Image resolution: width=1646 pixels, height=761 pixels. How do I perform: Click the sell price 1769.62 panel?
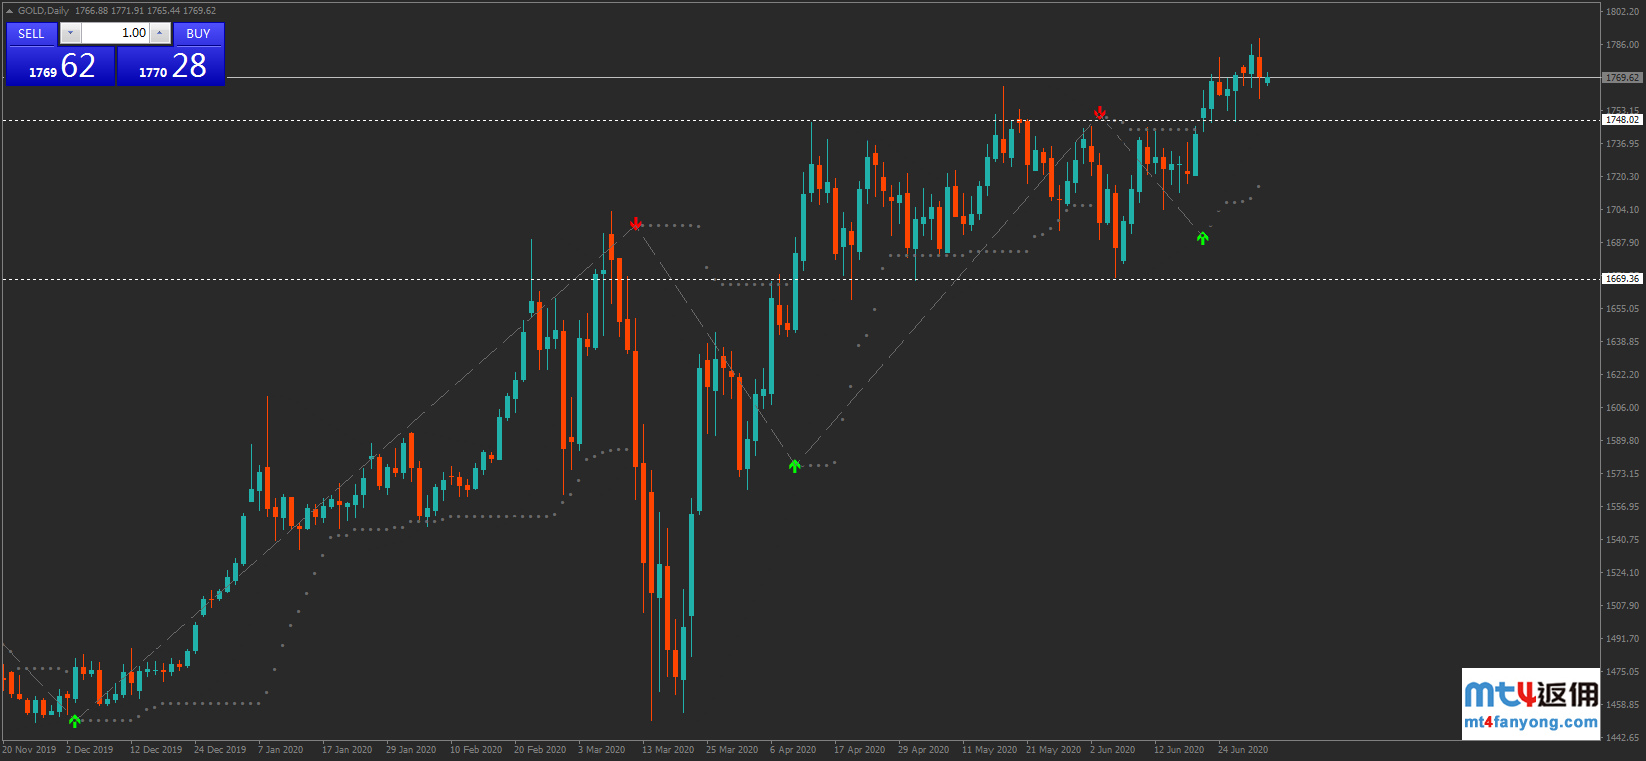(x=61, y=67)
